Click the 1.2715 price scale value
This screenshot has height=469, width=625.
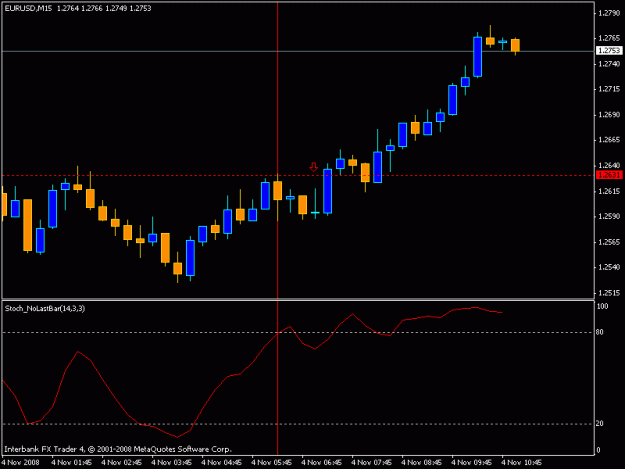[x=609, y=89]
